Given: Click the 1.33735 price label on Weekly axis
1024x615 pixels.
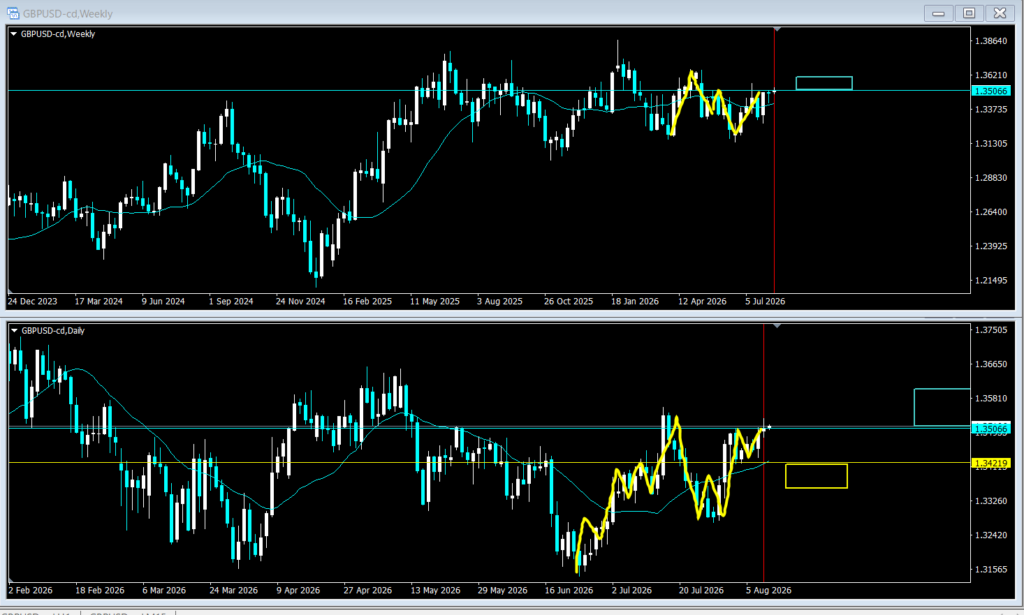Looking at the screenshot, I should pos(991,109).
